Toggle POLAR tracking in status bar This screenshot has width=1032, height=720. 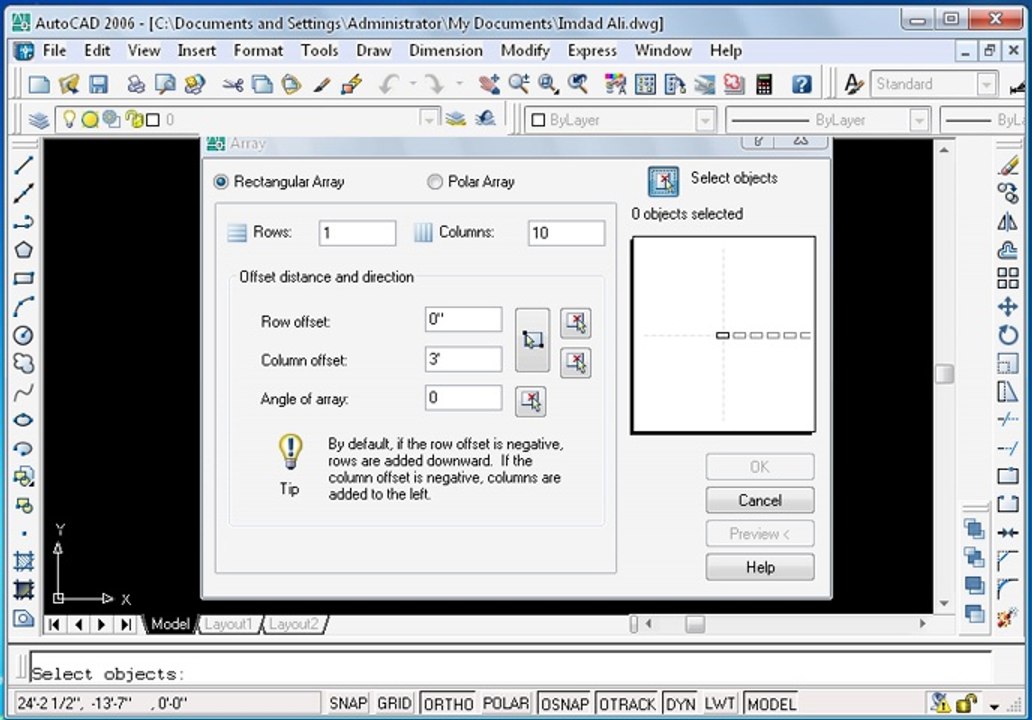click(505, 704)
